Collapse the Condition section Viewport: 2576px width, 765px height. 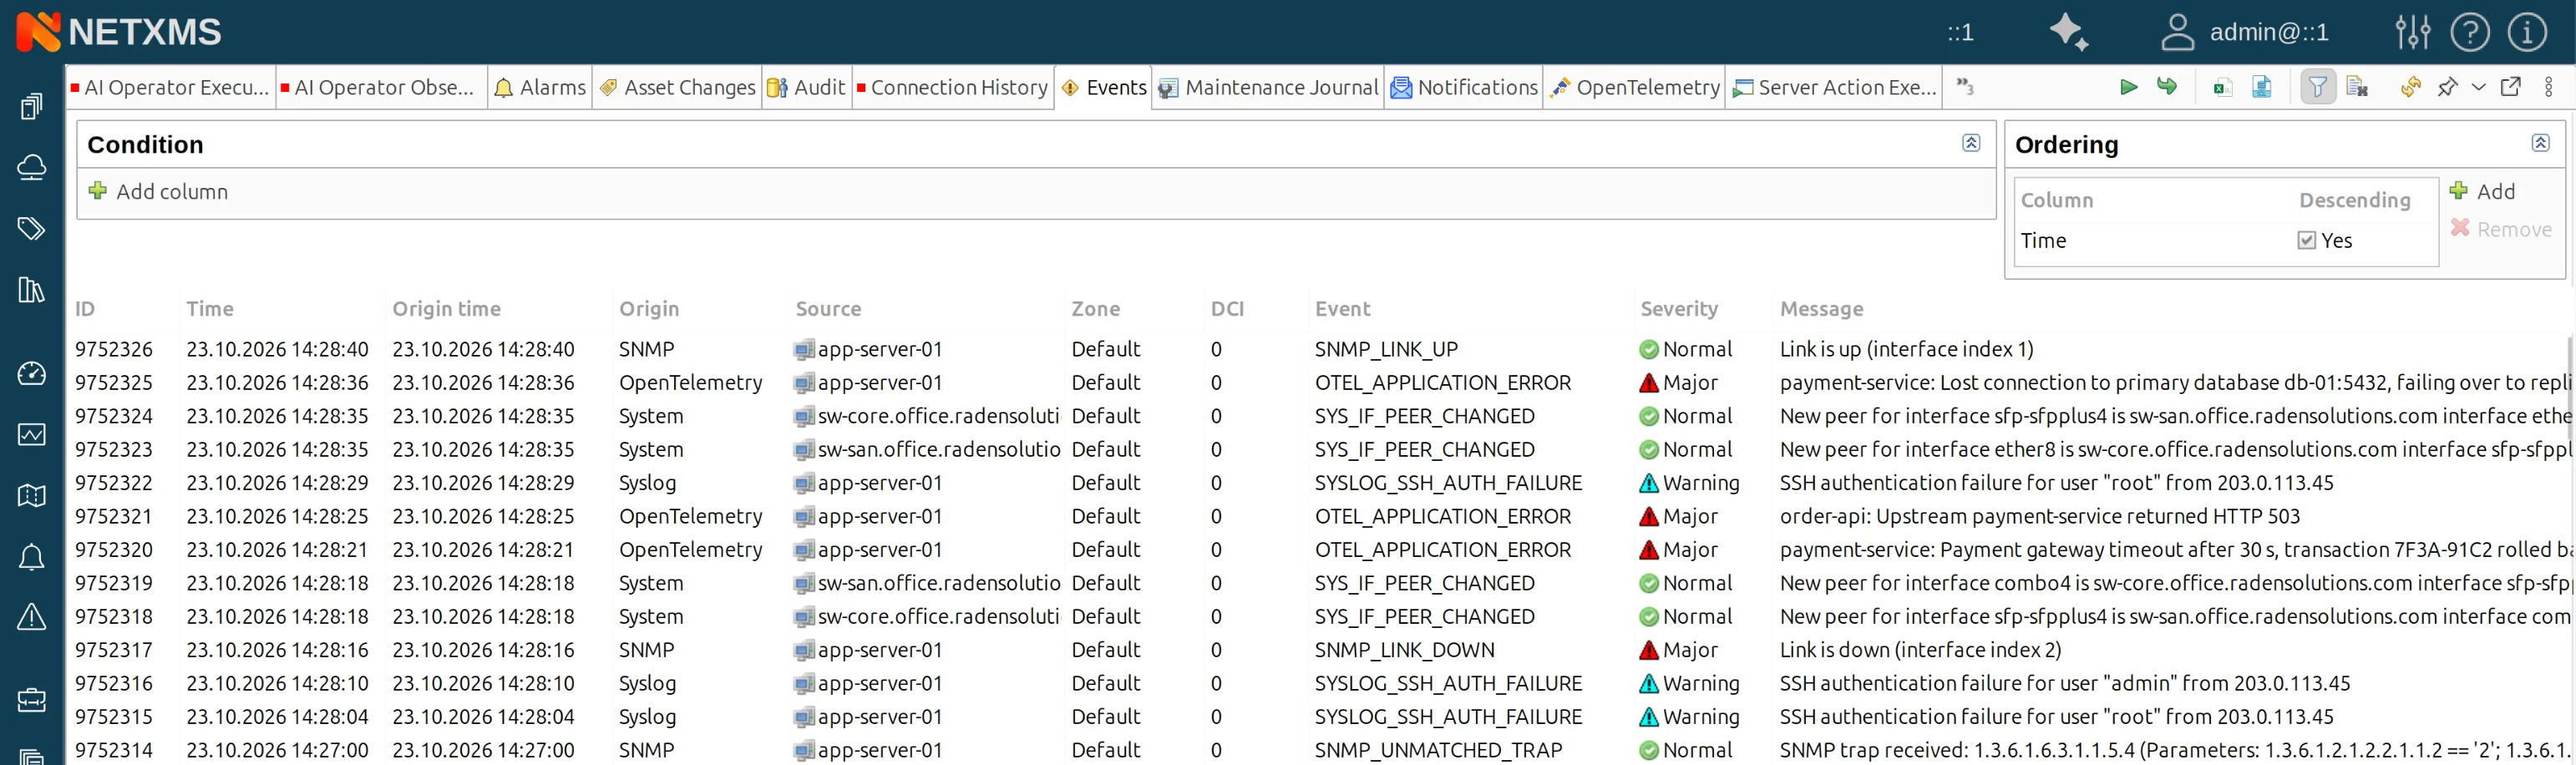tap(1970, 143)
